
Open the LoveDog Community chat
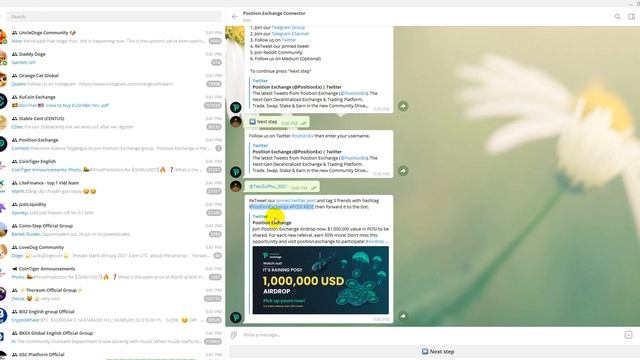111,251
